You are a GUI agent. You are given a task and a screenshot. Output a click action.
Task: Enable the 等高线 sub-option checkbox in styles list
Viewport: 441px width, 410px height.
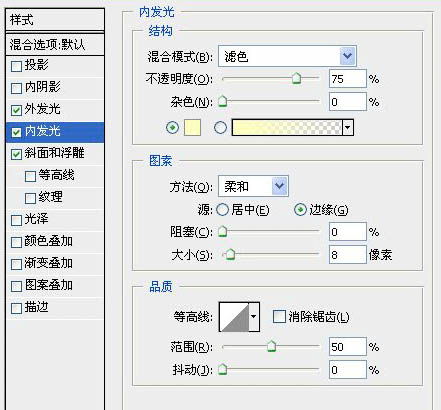pyautogui.click(x=30, y=176)
